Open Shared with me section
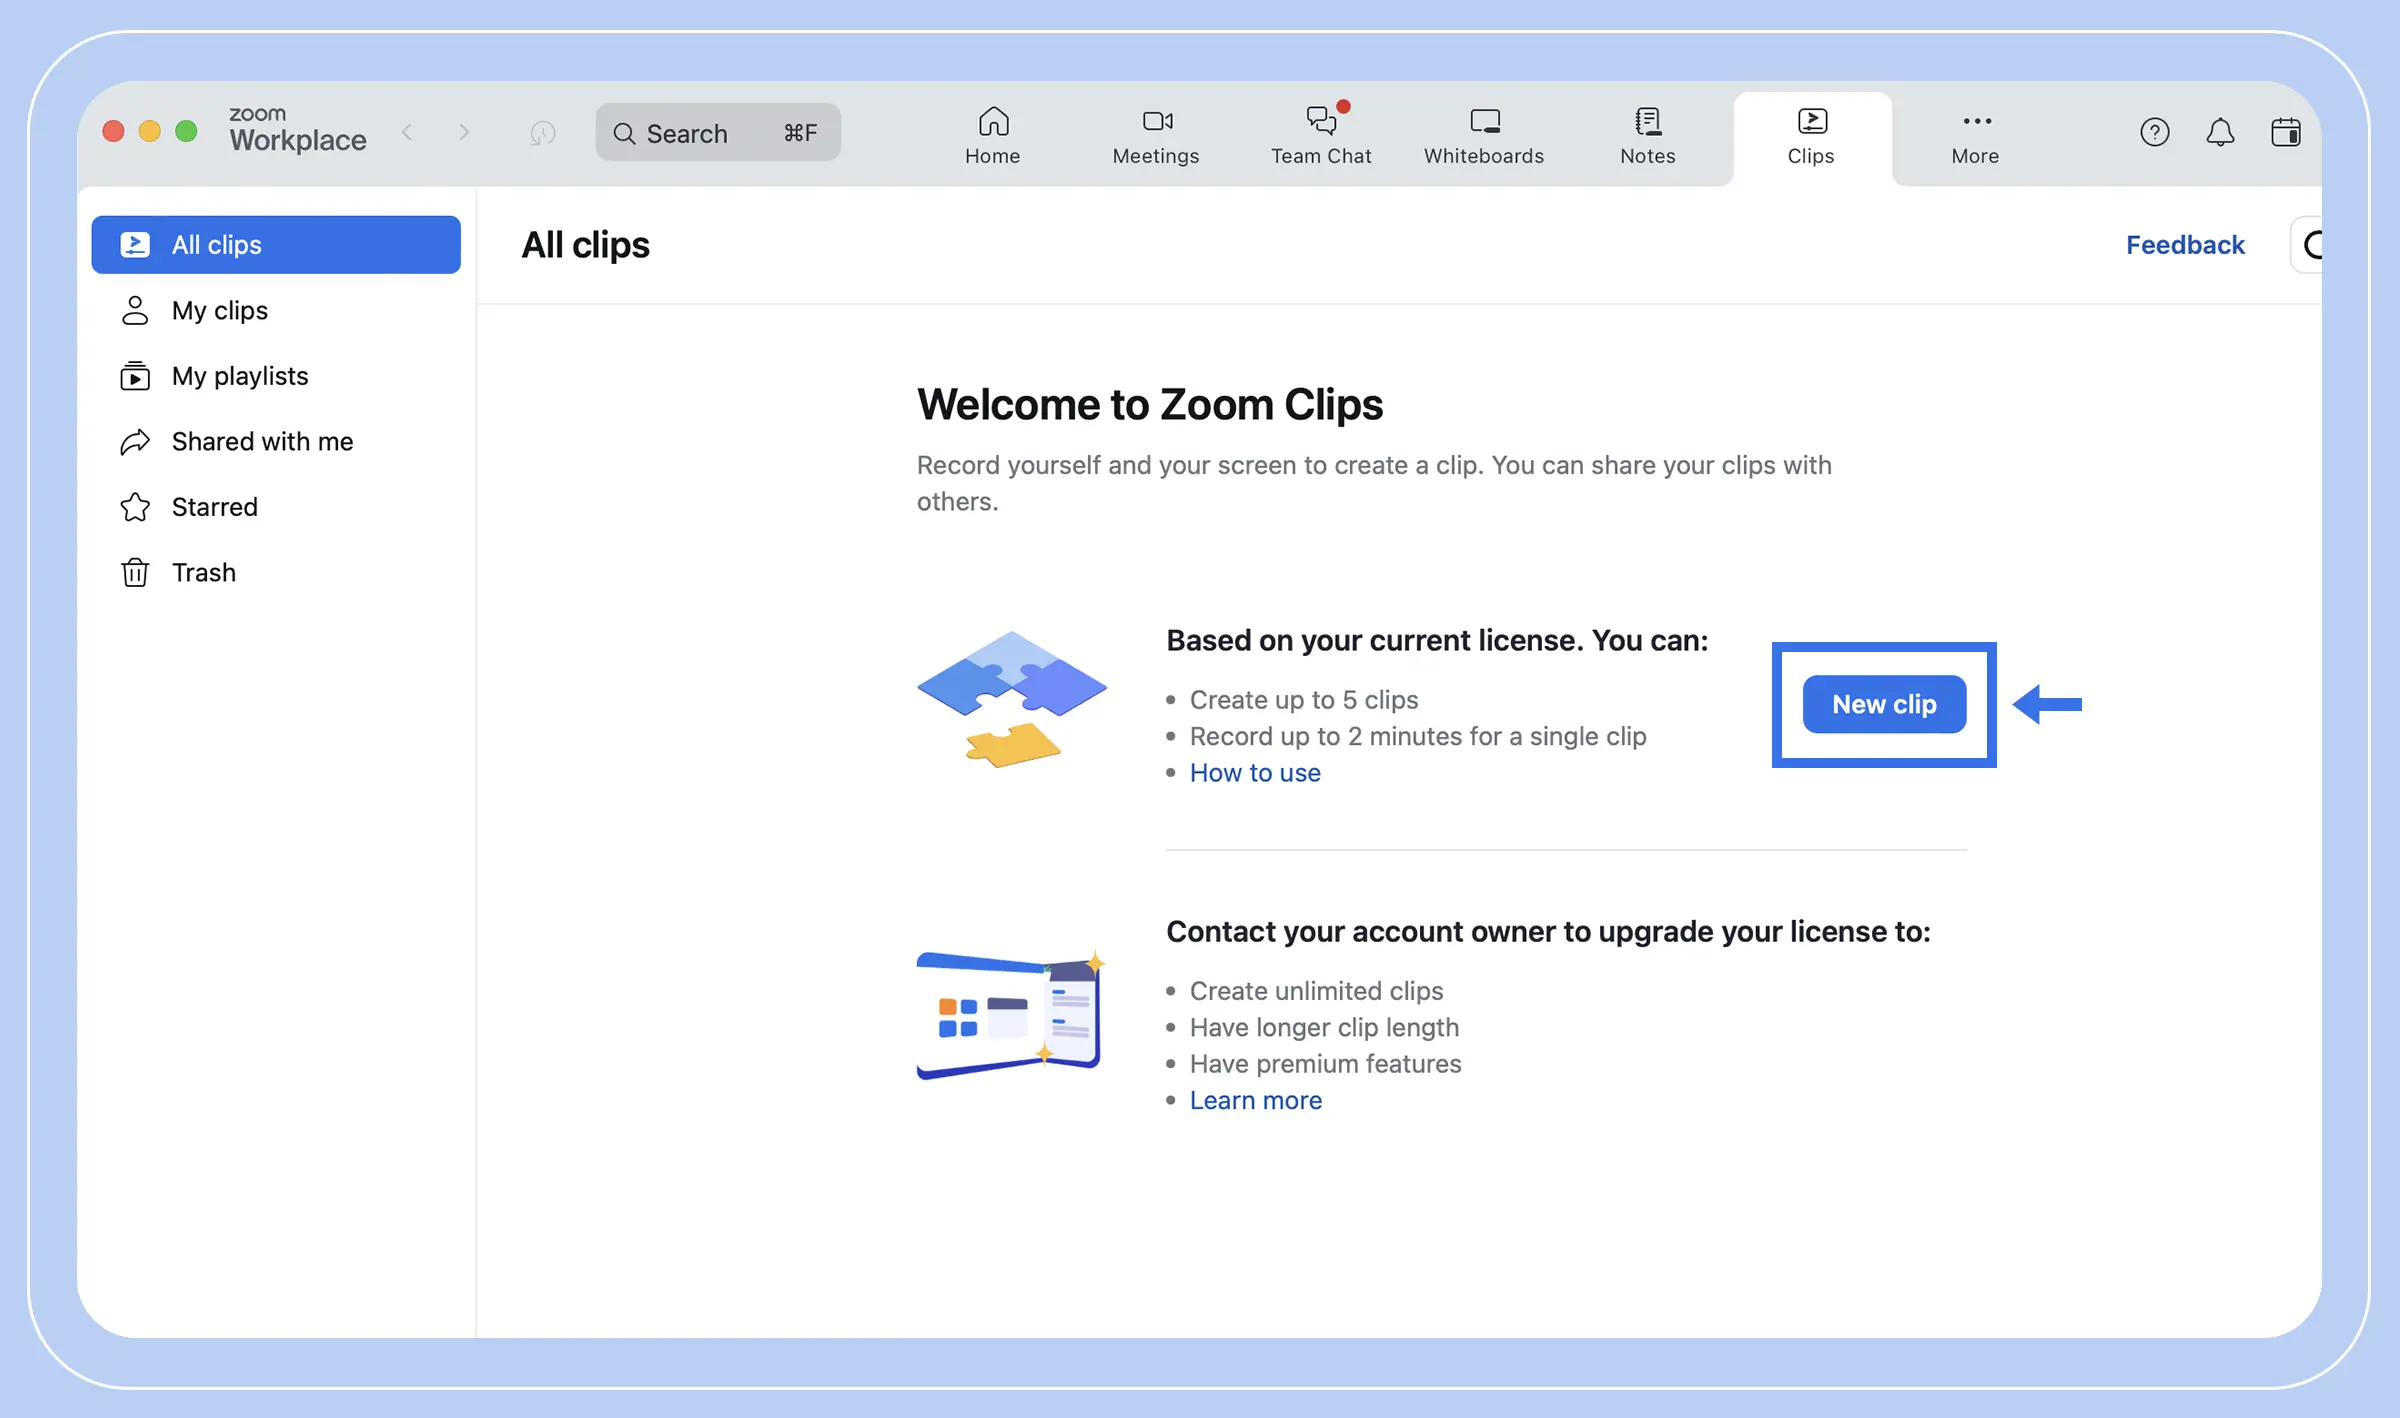 [276, 441]
